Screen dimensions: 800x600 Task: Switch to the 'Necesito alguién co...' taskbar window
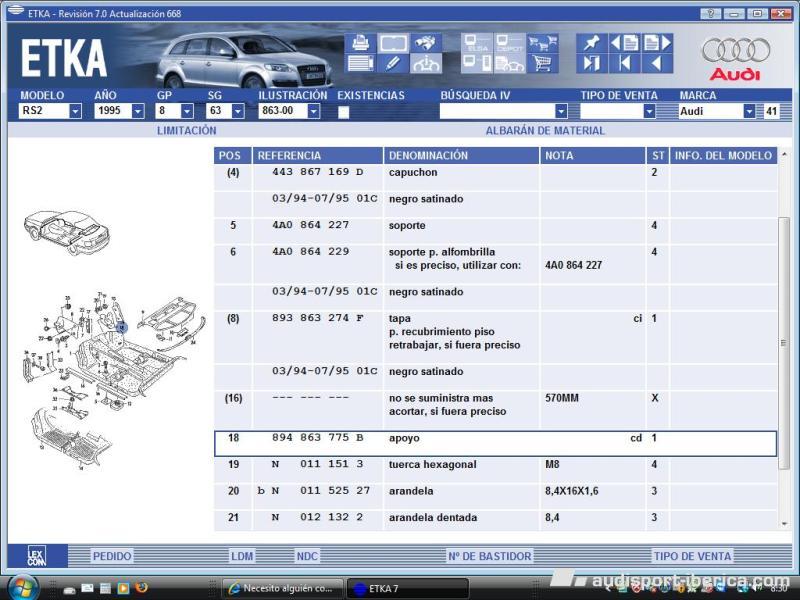pos(284,588)
